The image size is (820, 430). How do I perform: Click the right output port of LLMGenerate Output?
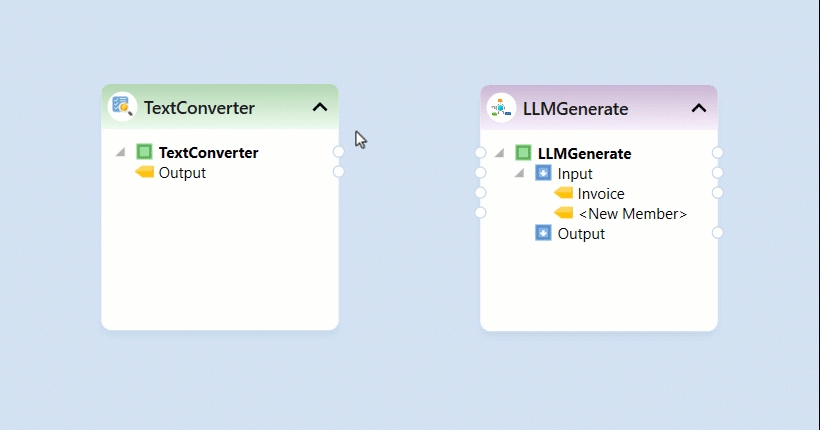(x=718, y=232)
